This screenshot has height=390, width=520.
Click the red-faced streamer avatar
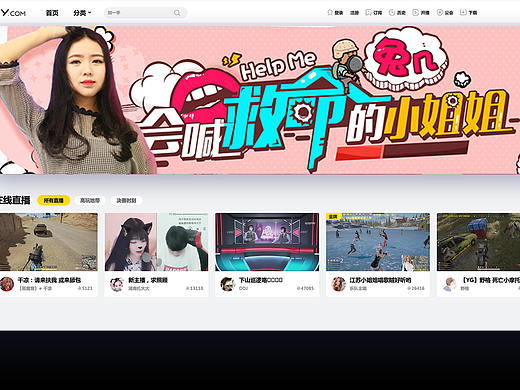point(7,284)
